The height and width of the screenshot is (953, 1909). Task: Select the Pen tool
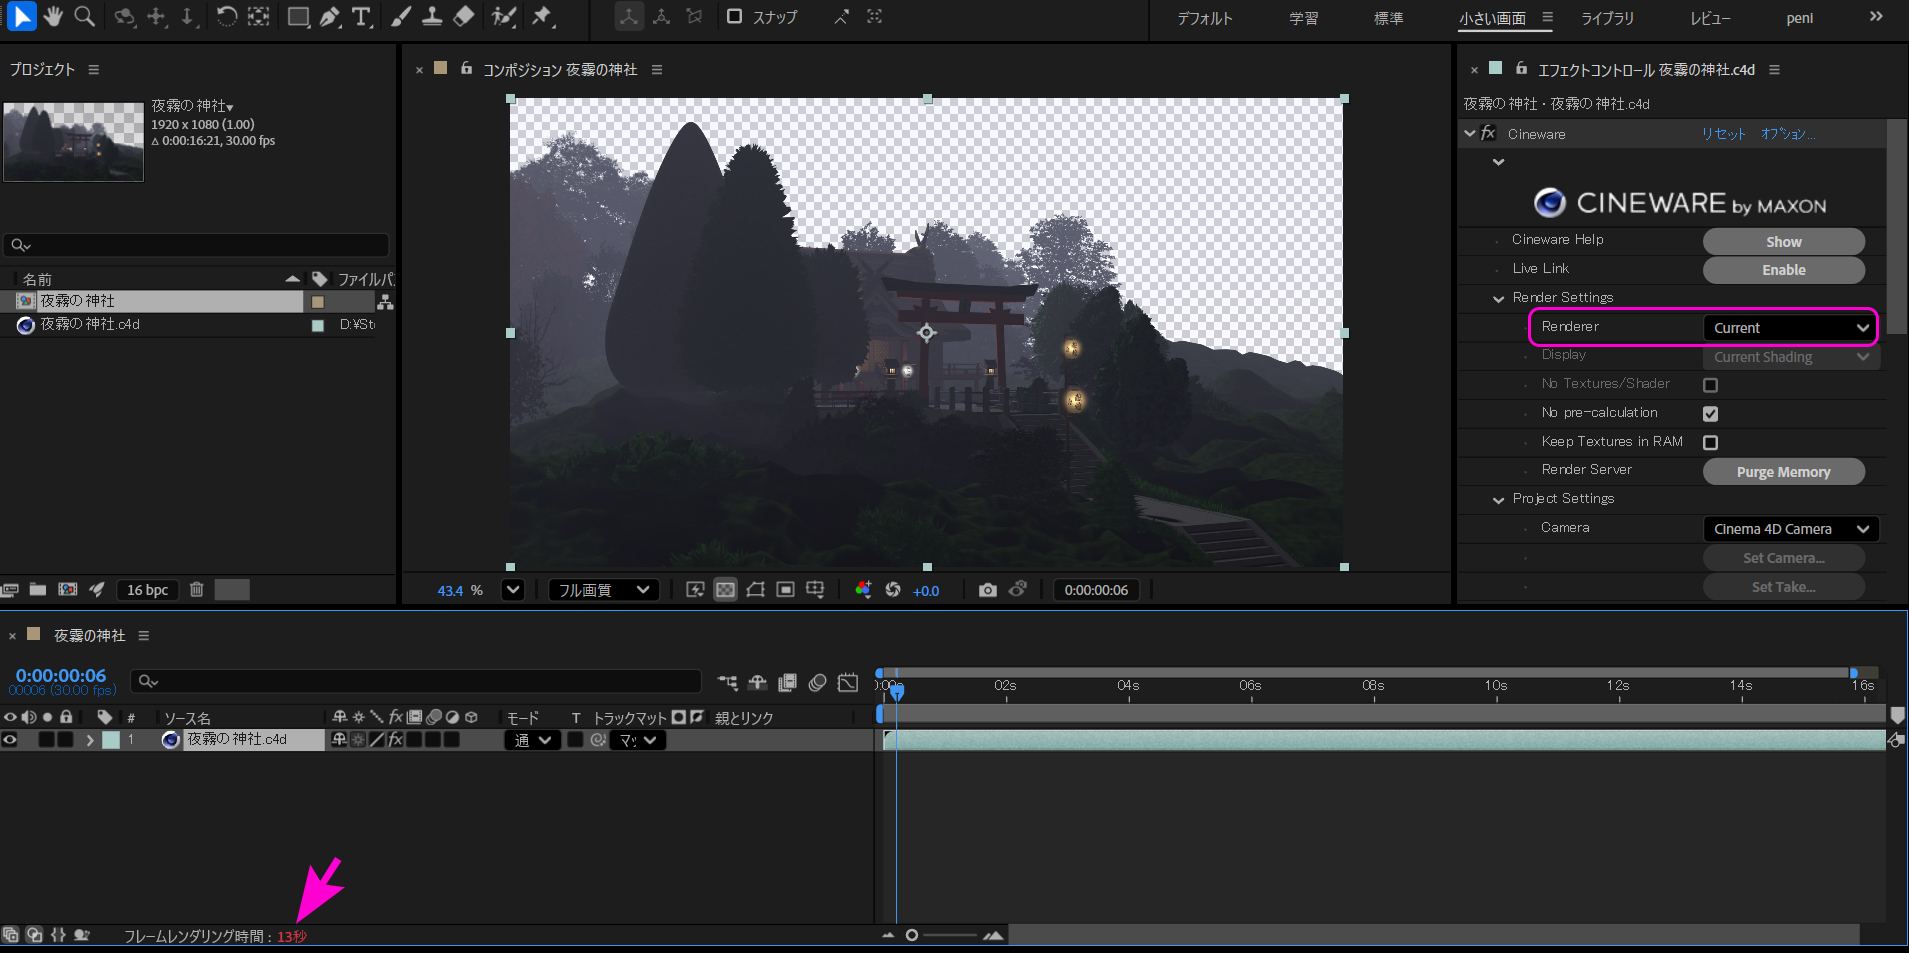[329, 16]
